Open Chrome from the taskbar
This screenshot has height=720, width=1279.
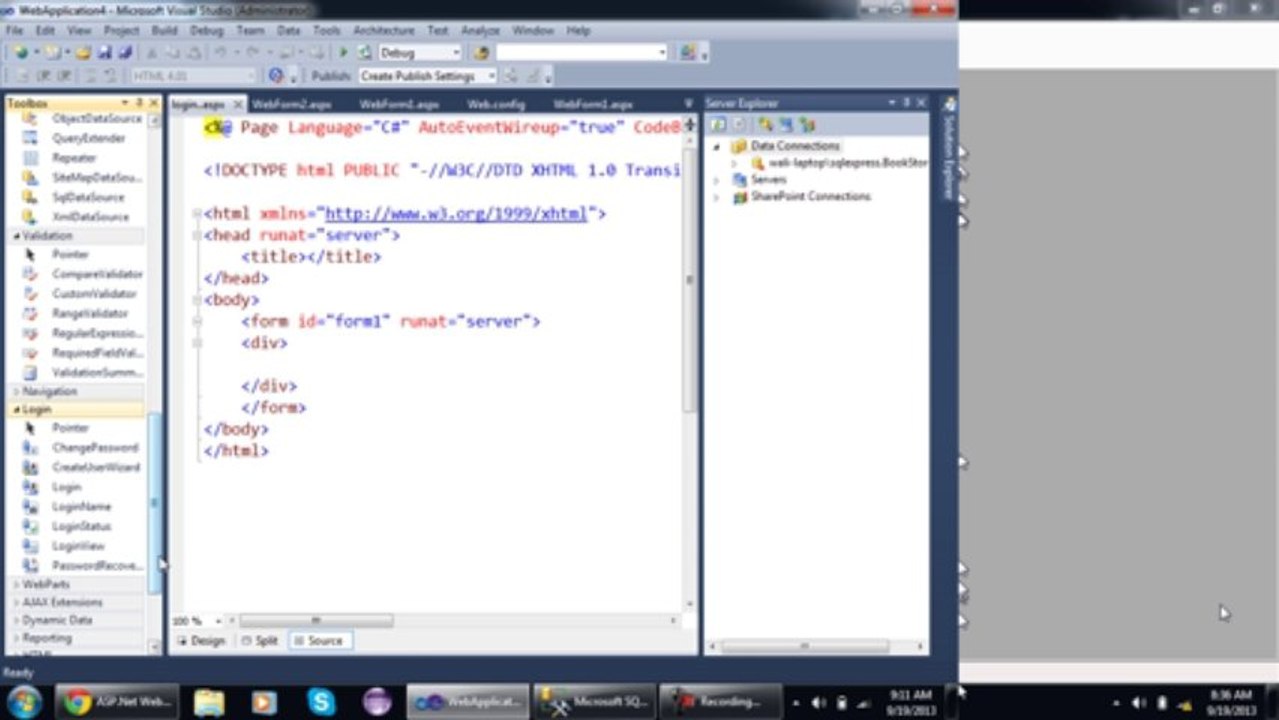[78, 702]
